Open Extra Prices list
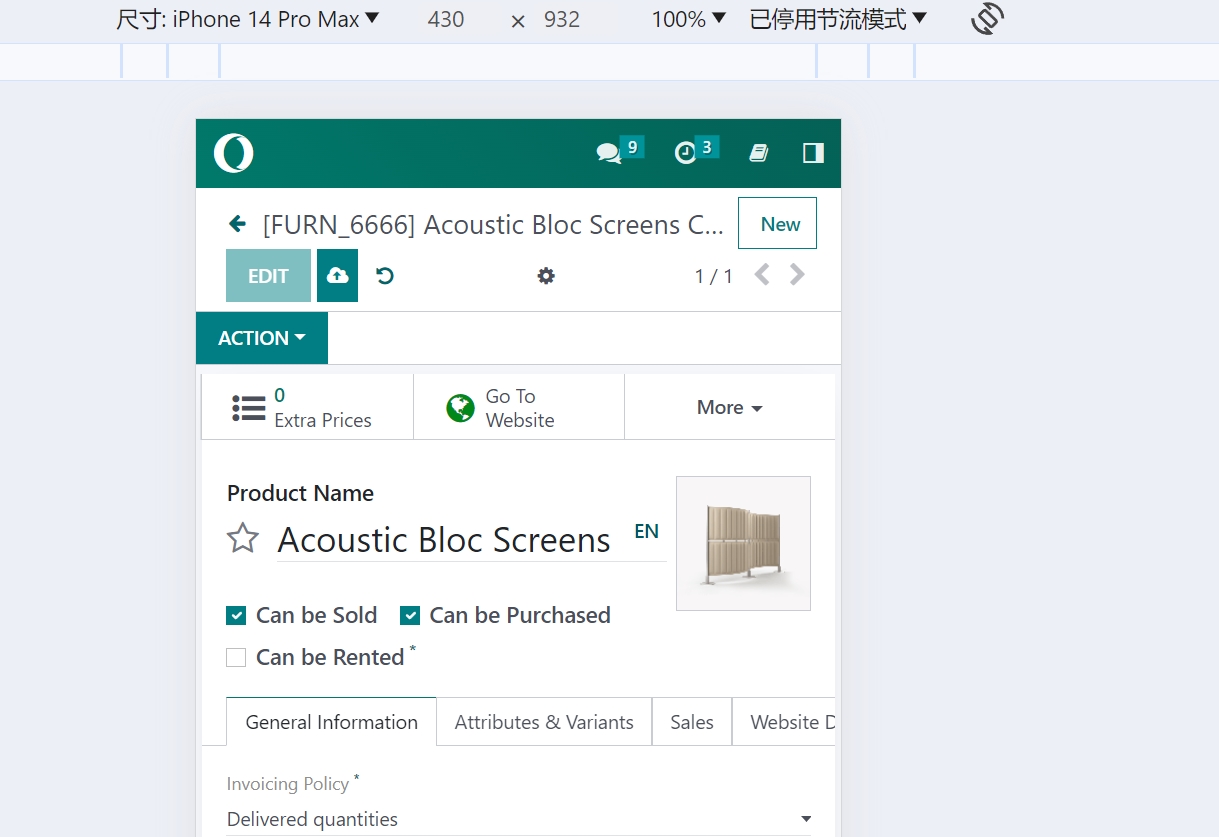 [307, 407]
